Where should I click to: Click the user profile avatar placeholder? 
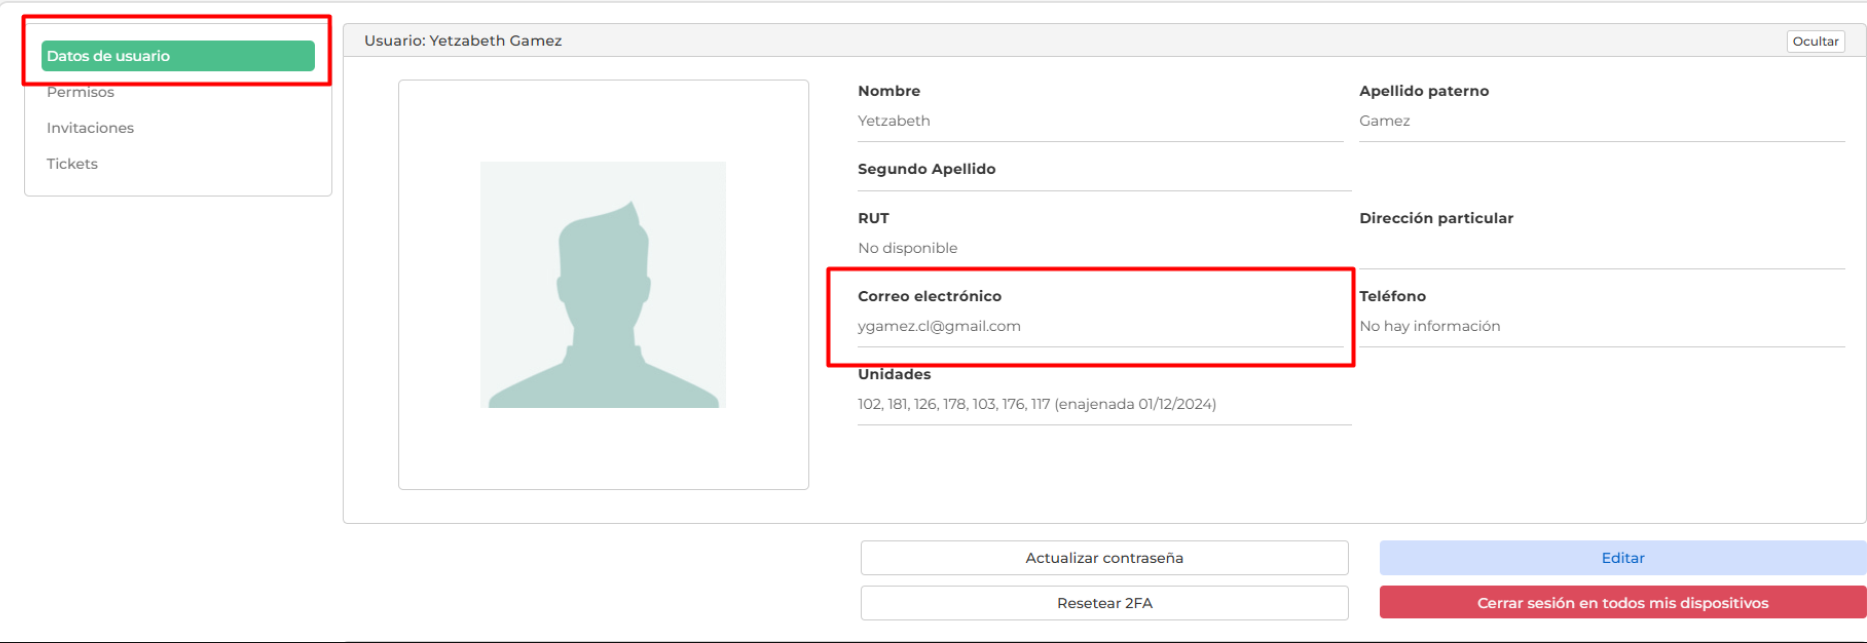(x=603, y=285)
